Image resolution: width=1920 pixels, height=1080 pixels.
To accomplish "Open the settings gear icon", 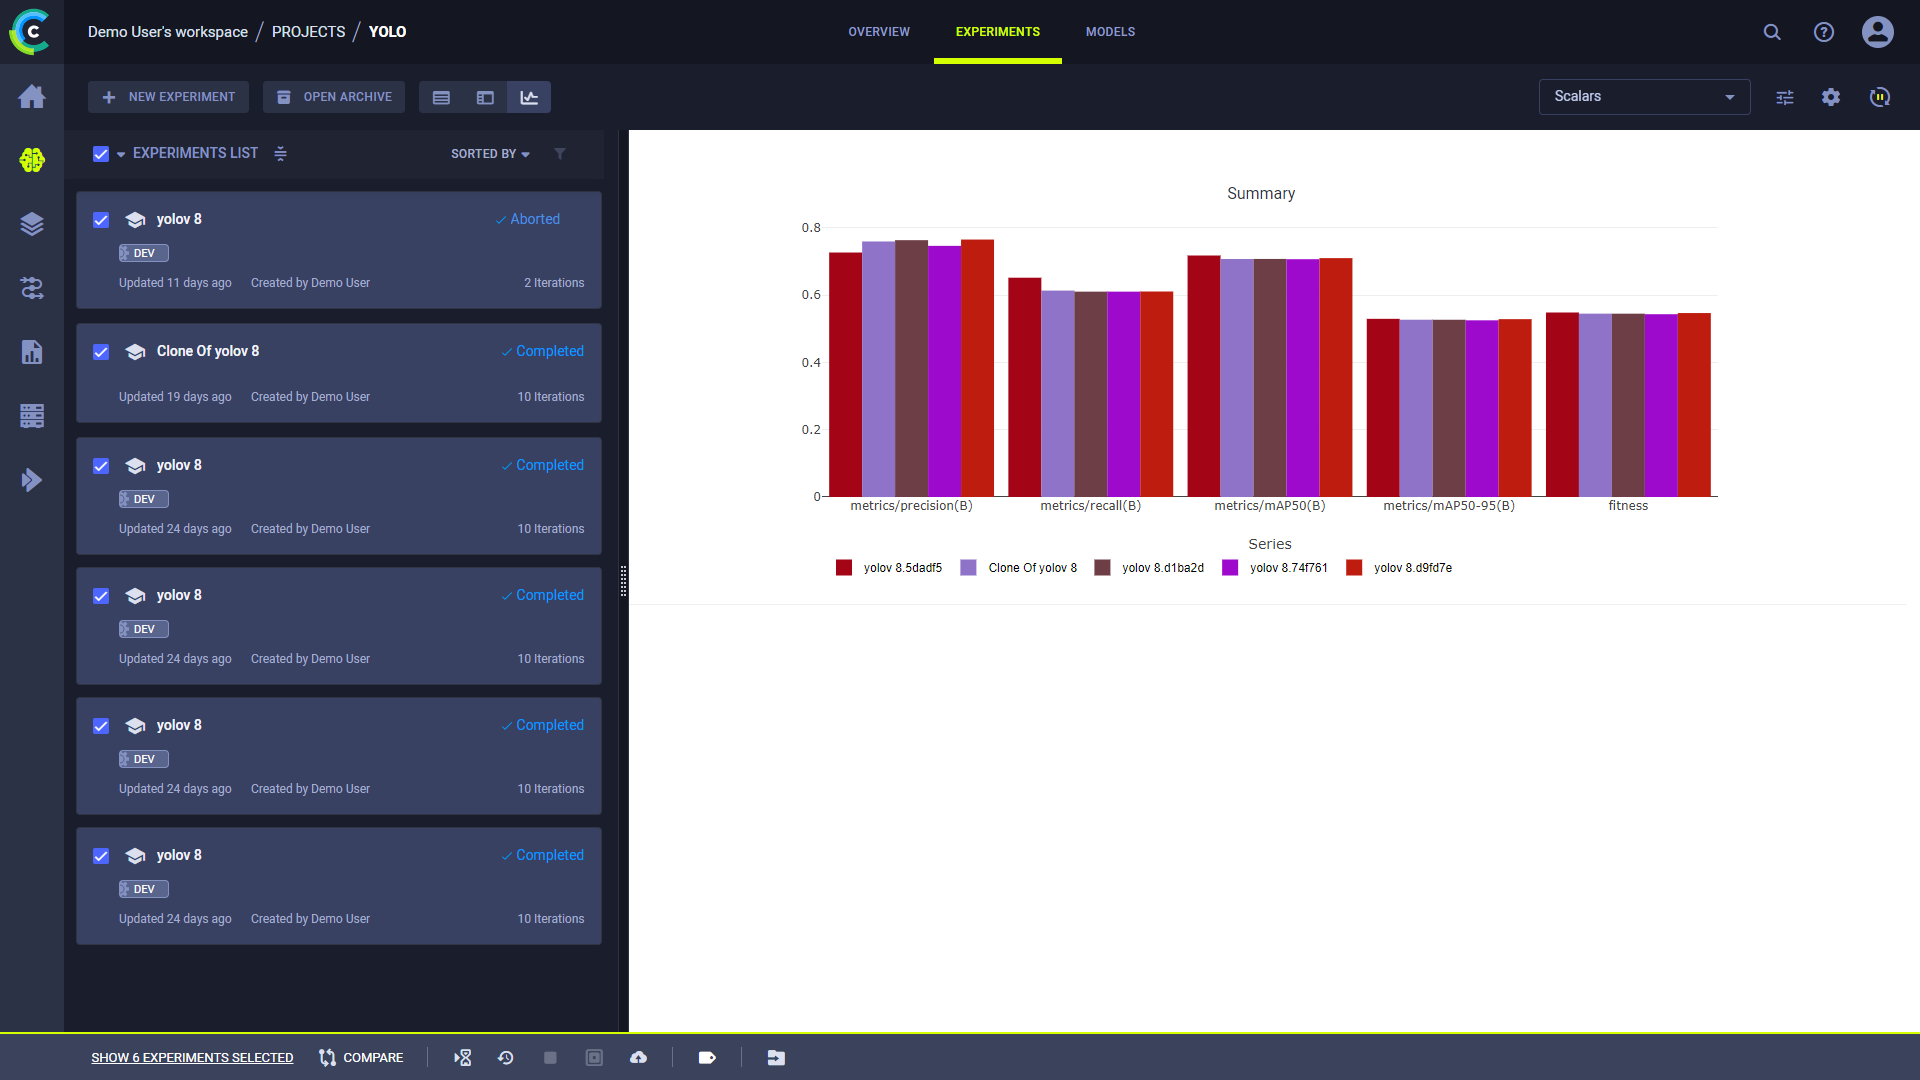I will click(1831, 97).
